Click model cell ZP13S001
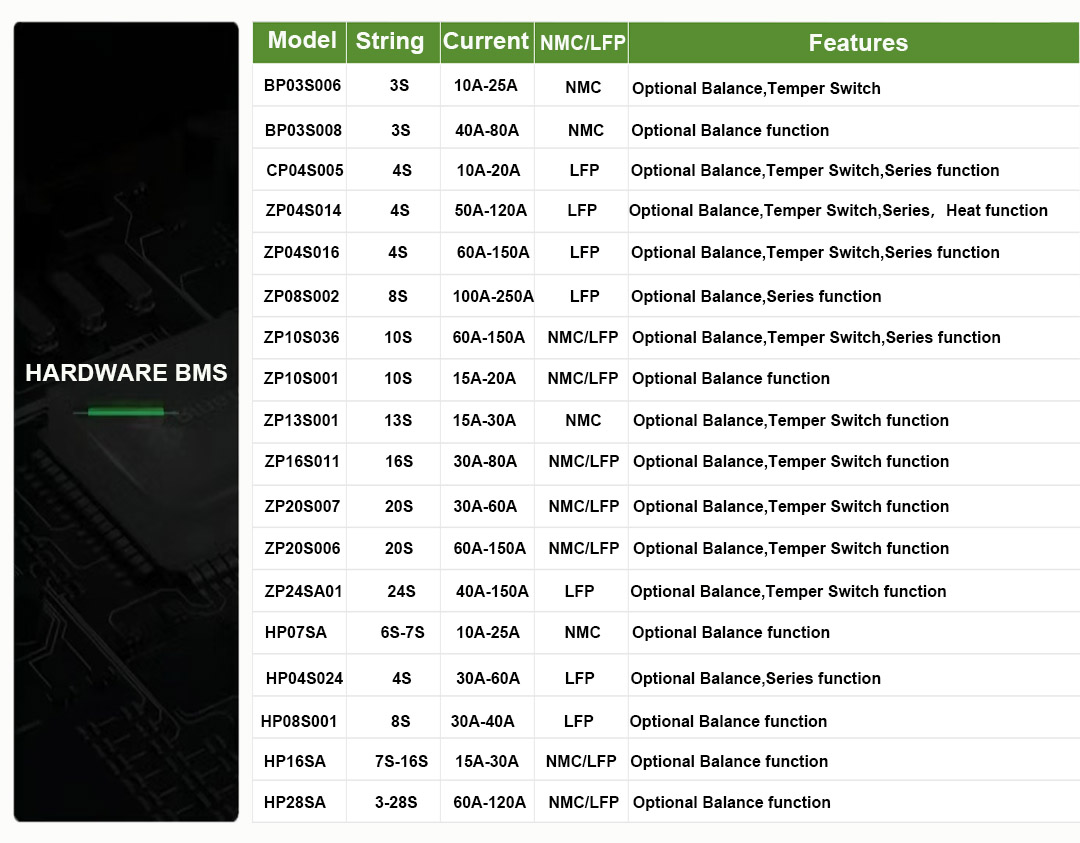This screenshot has height=843, width=1080. click(x=301, y=420)
